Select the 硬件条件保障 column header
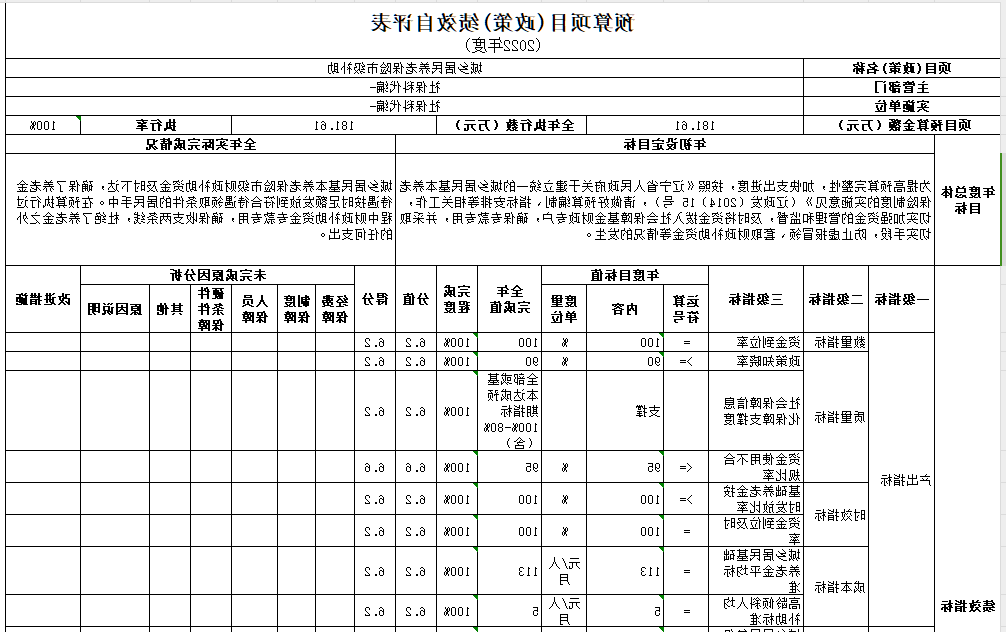The height and width of the screenshot is (632, 1006). point(210,309)
